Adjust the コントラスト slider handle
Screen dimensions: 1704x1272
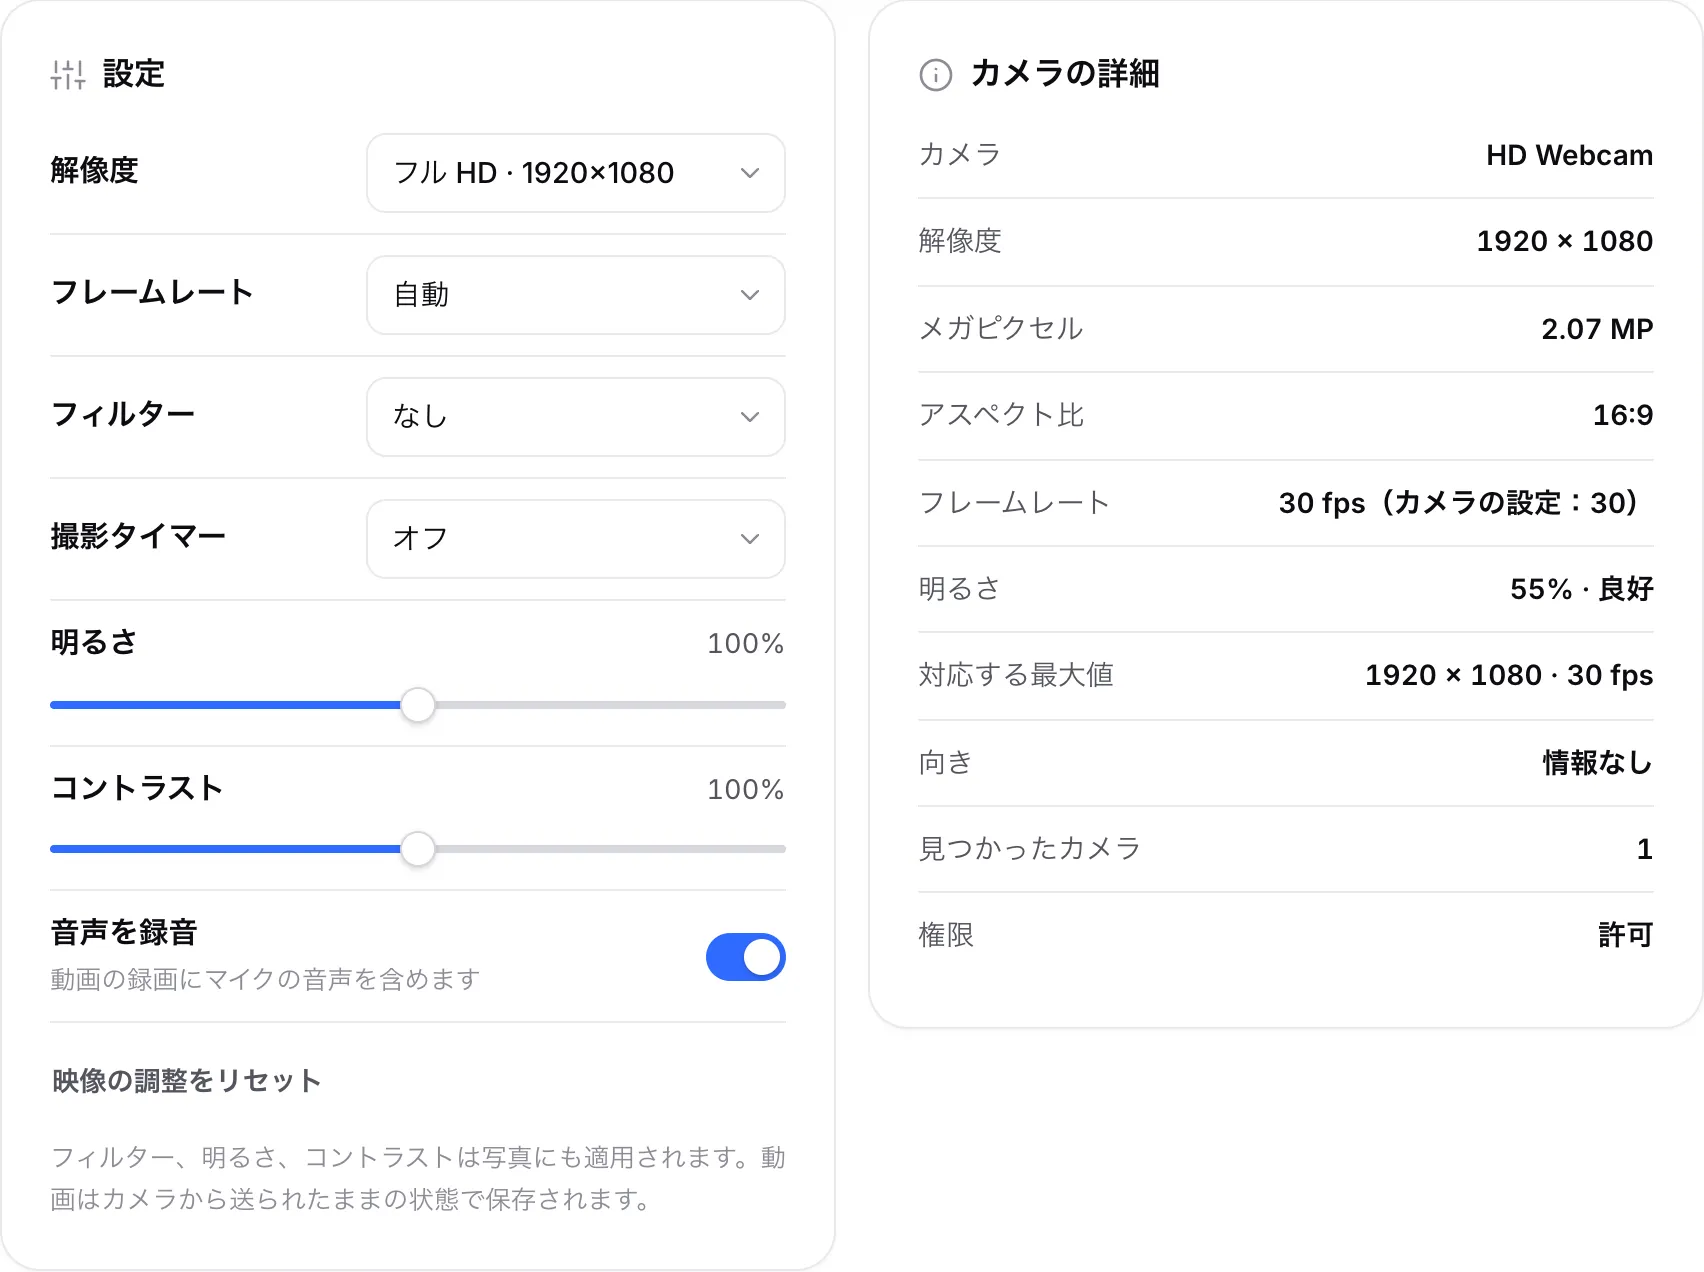(418, 849)
